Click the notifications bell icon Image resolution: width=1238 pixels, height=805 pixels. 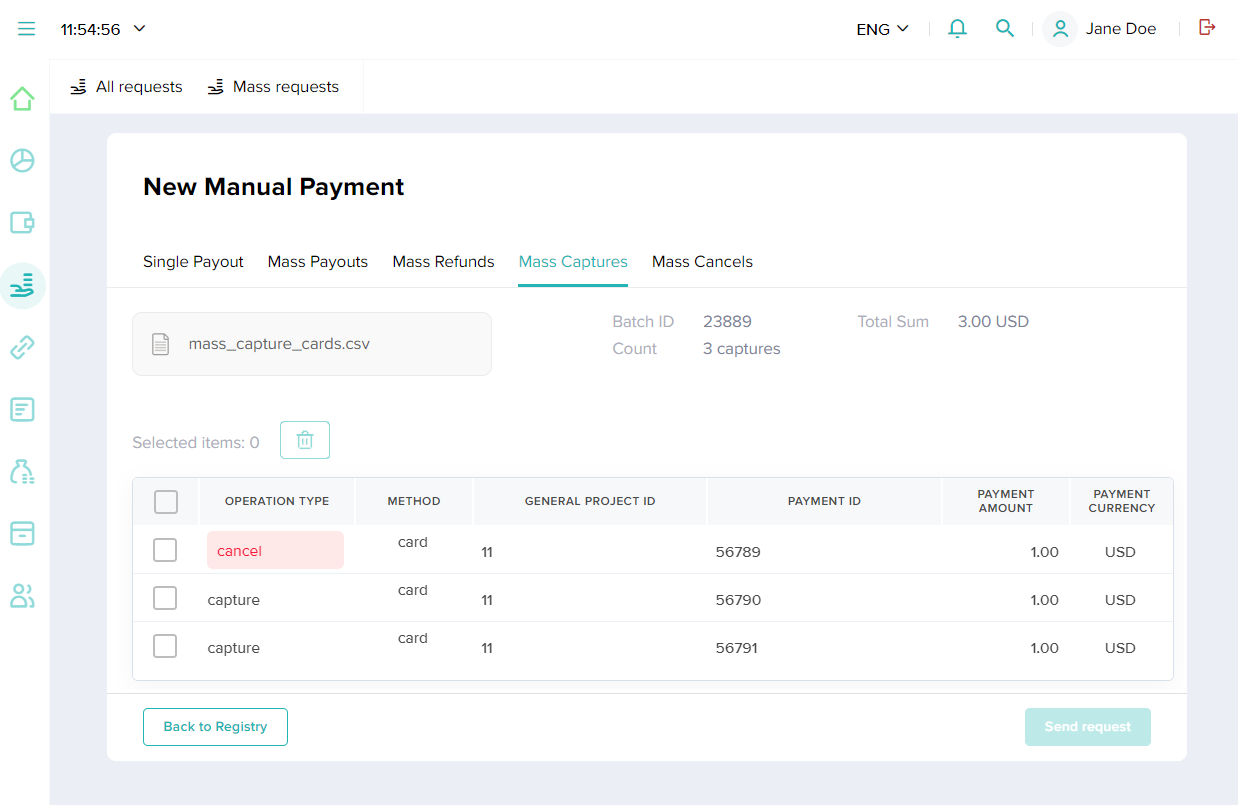[957, 29]
